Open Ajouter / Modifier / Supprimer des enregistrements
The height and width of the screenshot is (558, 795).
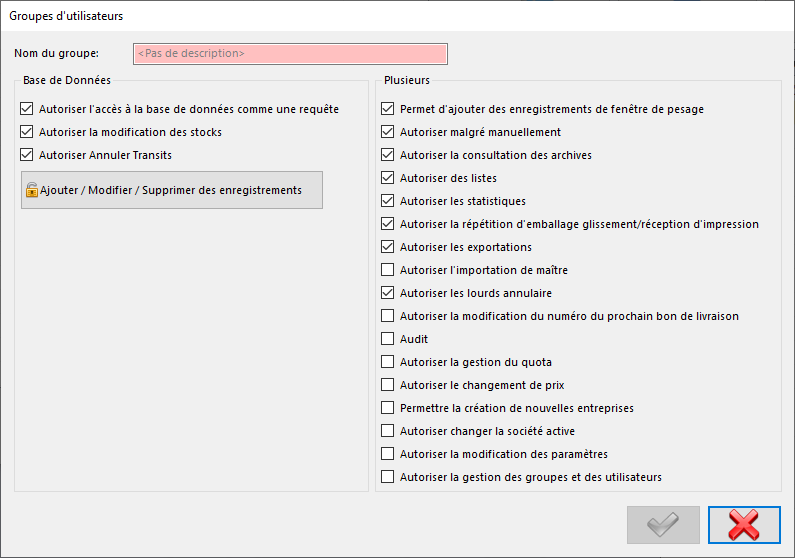[x=172, y=190]
